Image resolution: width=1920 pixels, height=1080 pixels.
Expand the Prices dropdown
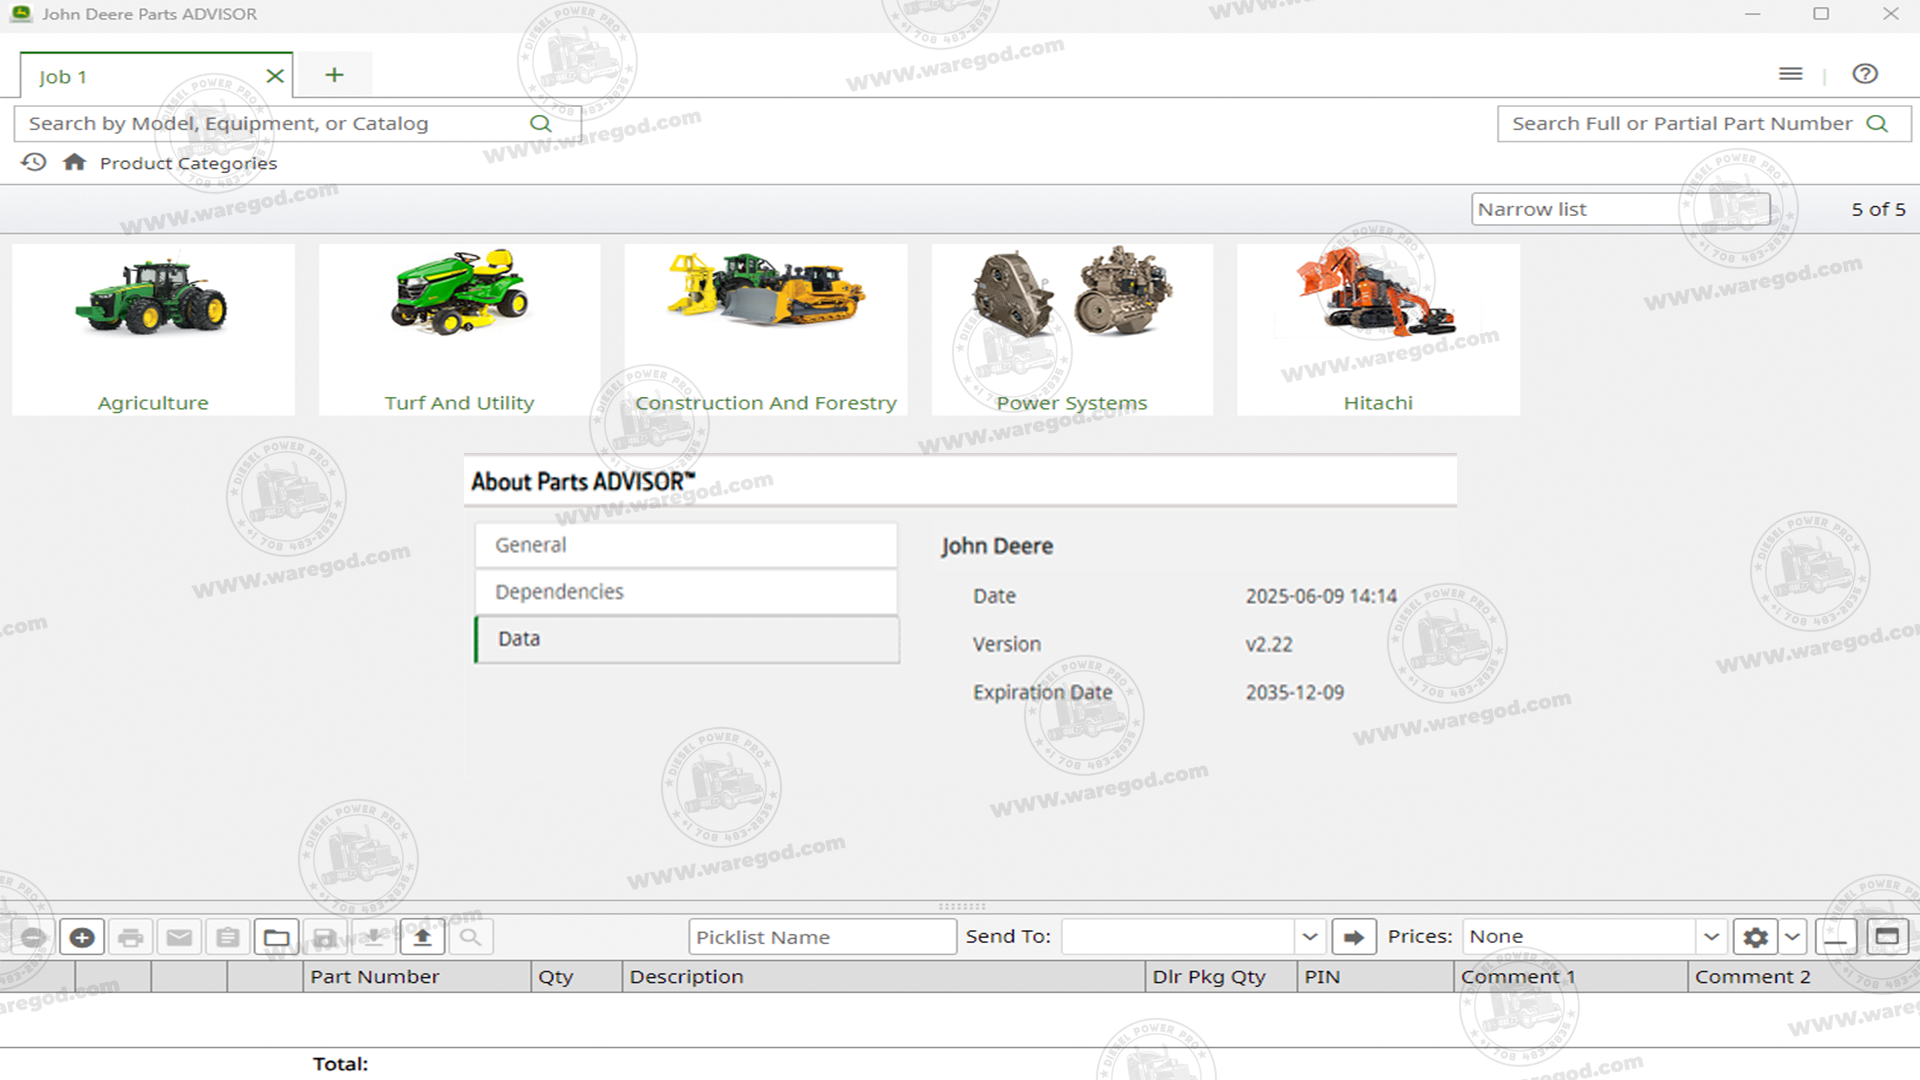pos(1711,937)
